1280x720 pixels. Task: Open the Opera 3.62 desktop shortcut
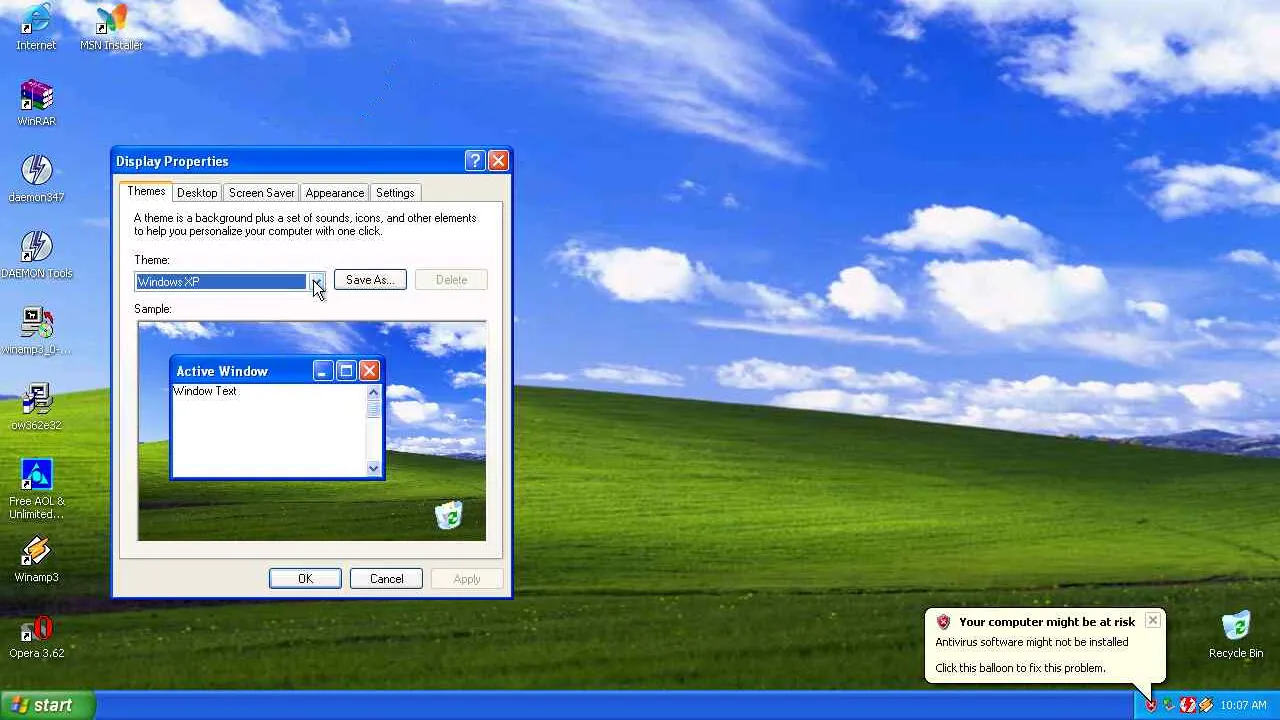37,636
